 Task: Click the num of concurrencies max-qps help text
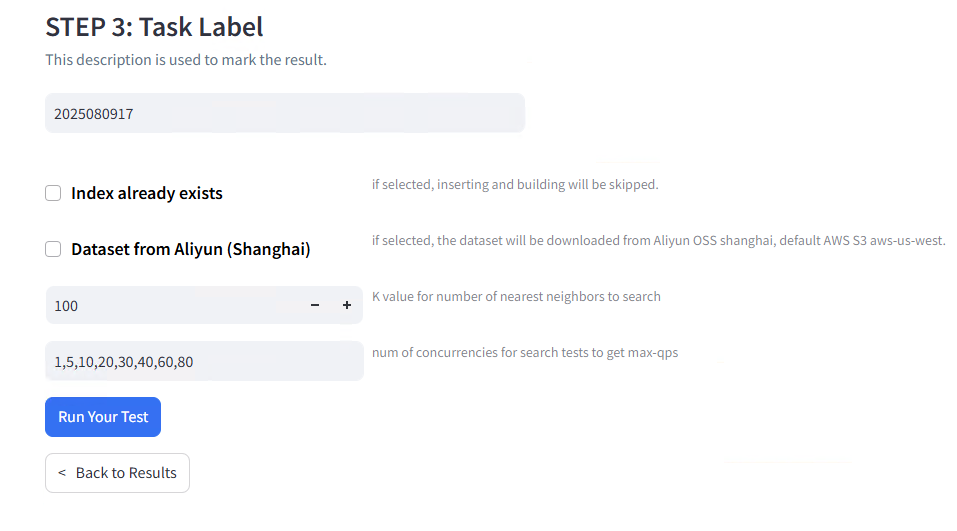click(525, 353)
